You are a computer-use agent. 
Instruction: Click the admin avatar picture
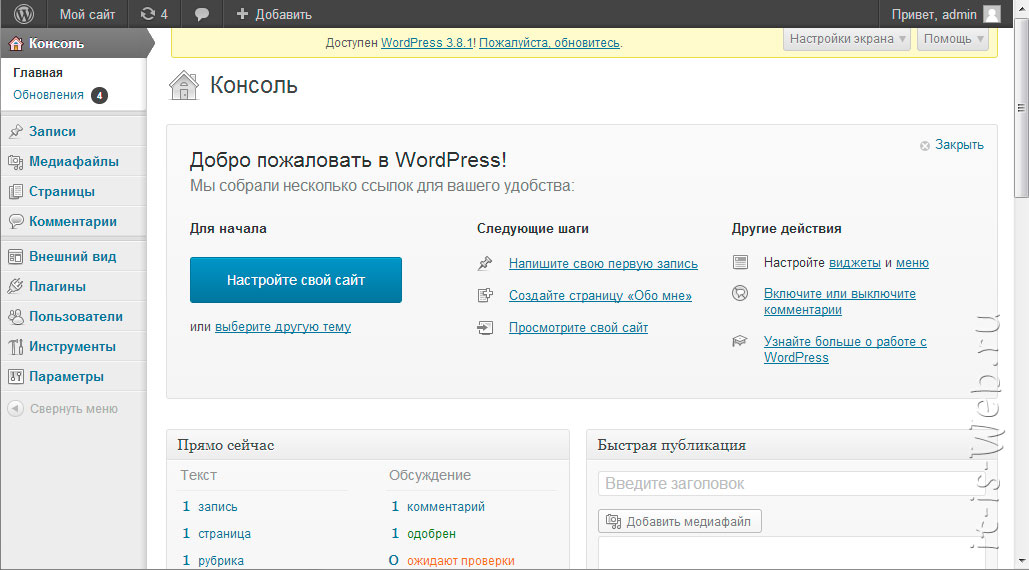[x=992, y=14]
